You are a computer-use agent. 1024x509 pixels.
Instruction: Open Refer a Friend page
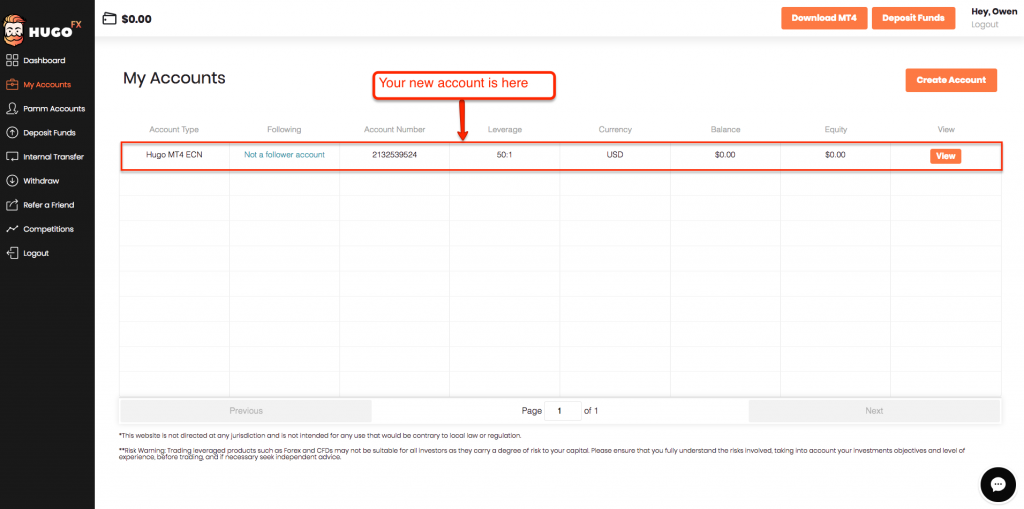(x=49, y=205)
